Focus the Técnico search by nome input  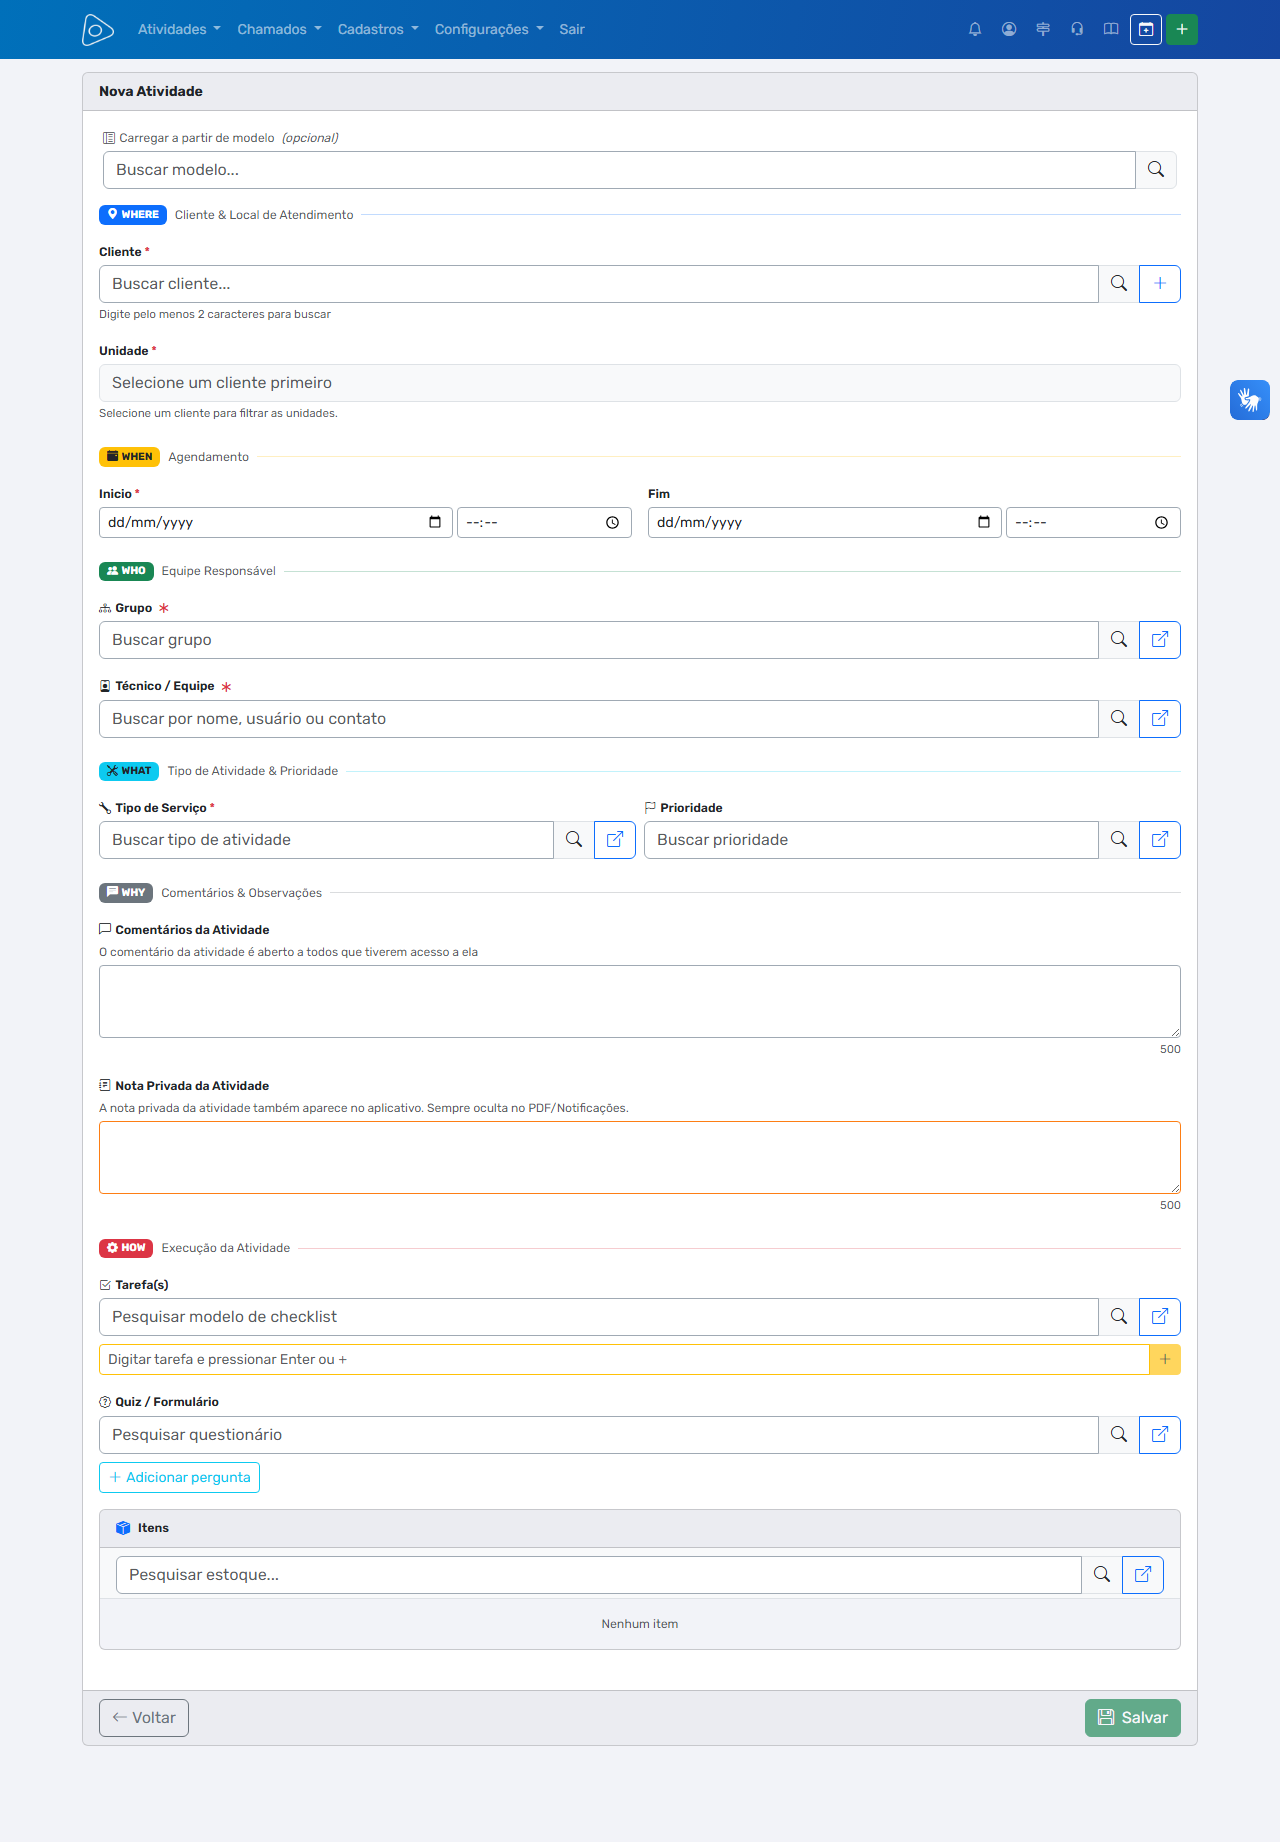click(599, 719)
